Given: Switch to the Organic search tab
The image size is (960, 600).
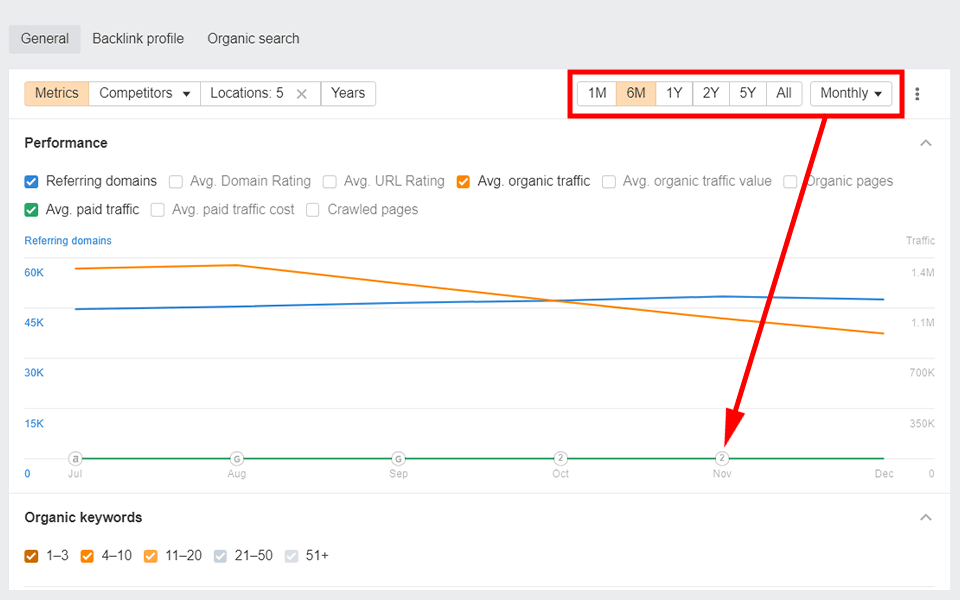Looking at the screenshot, I should 253,39.
